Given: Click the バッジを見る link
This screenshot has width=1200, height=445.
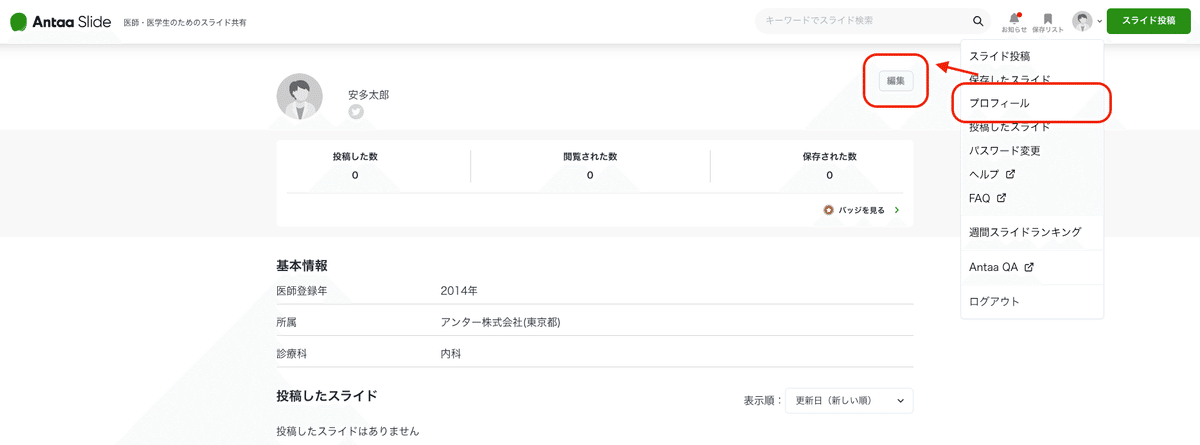Looking at the screenshot, I should click(x=860, y=211).
